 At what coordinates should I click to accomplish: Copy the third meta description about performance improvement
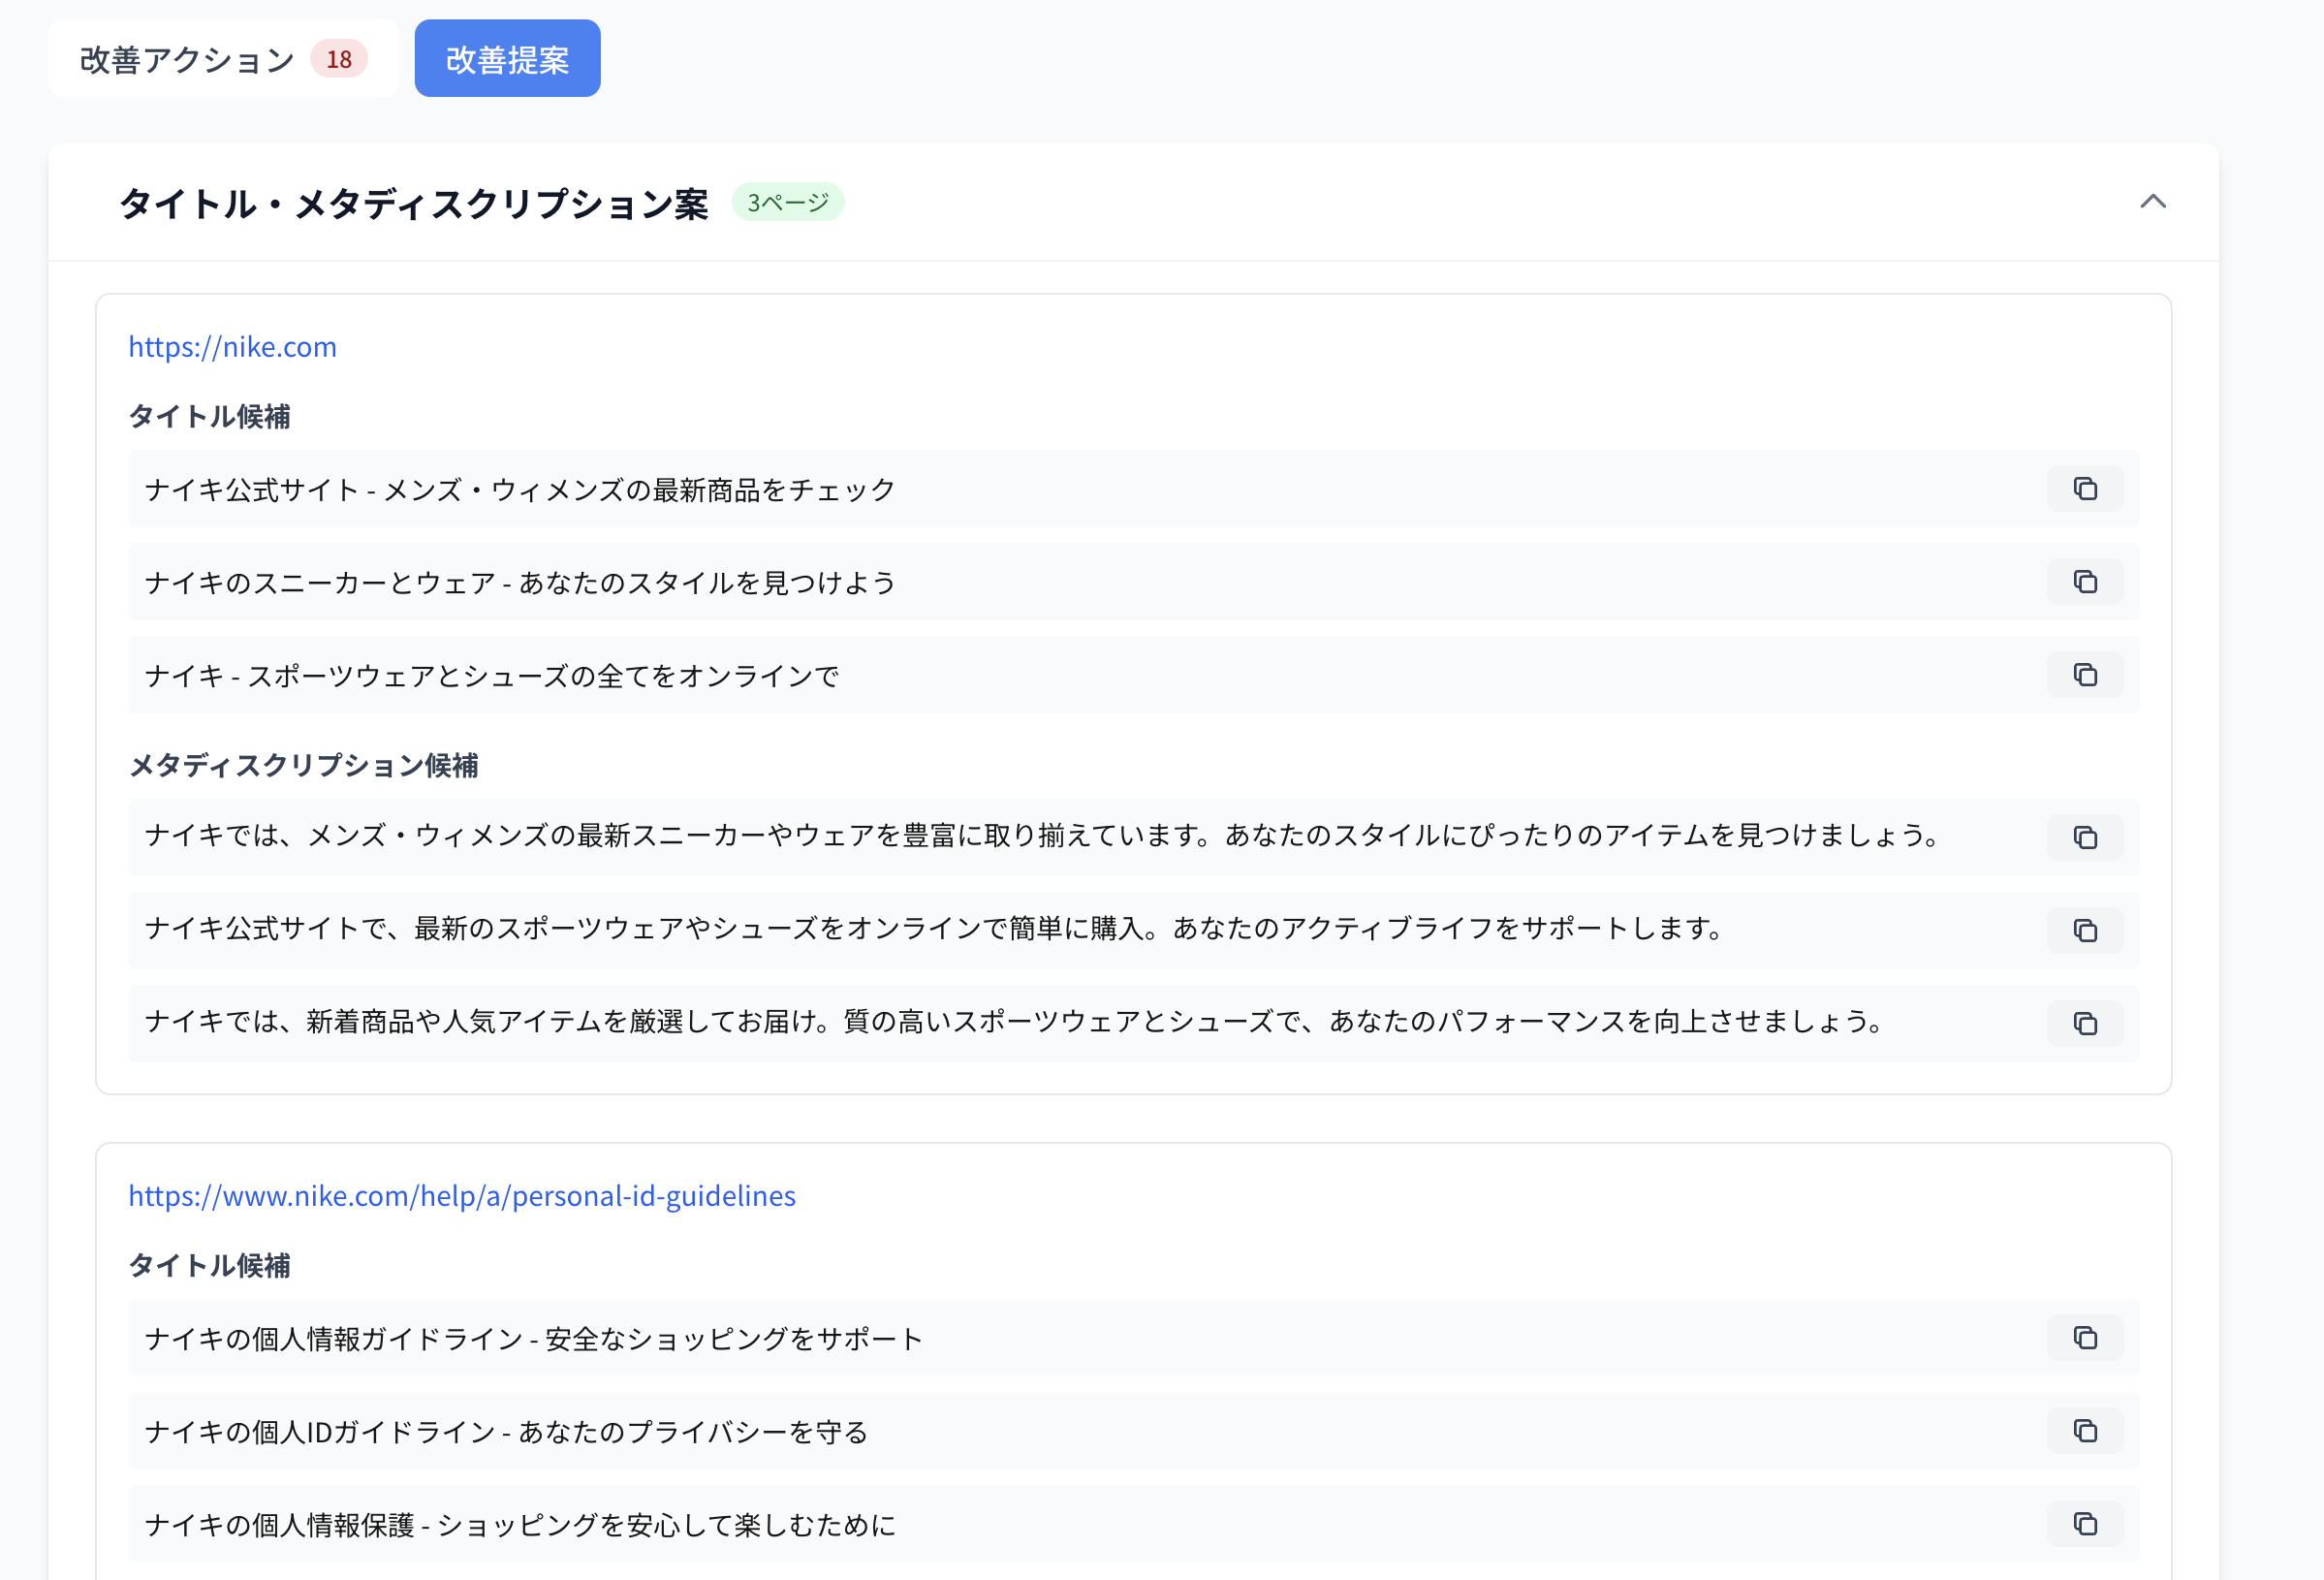[2085, 1023]
